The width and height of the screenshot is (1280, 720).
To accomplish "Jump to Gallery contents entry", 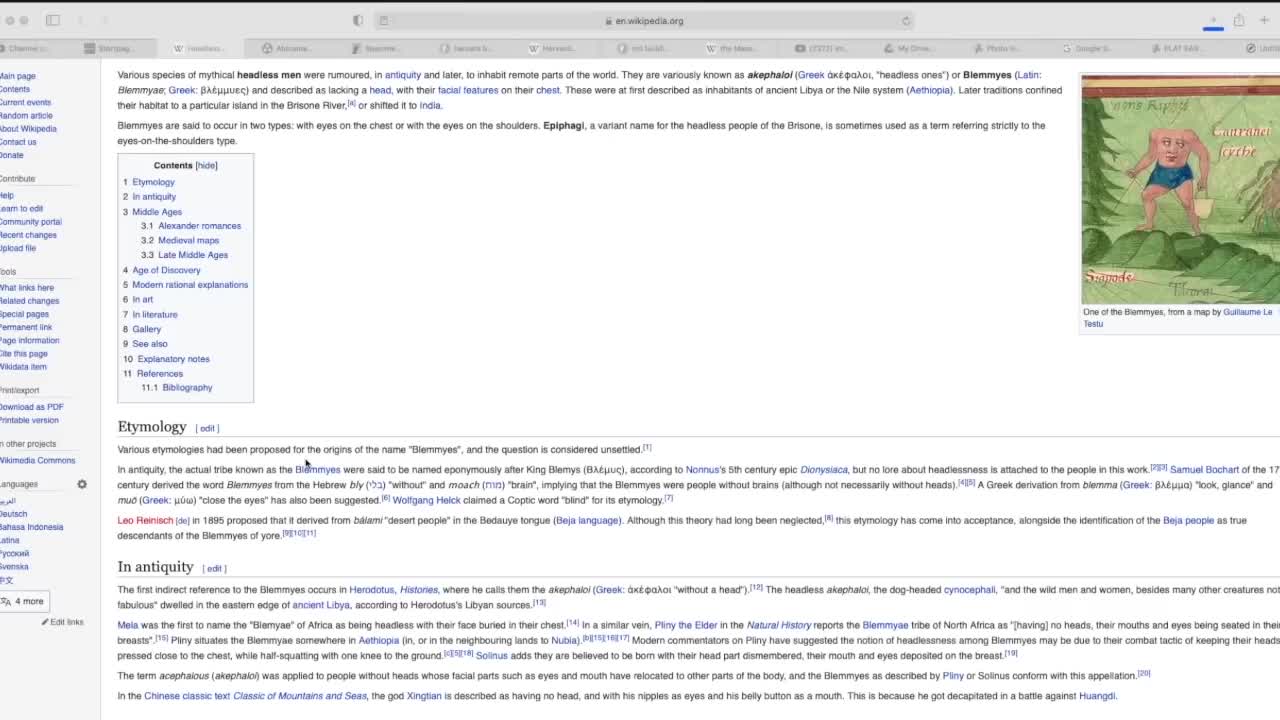I will coord(146,329).
